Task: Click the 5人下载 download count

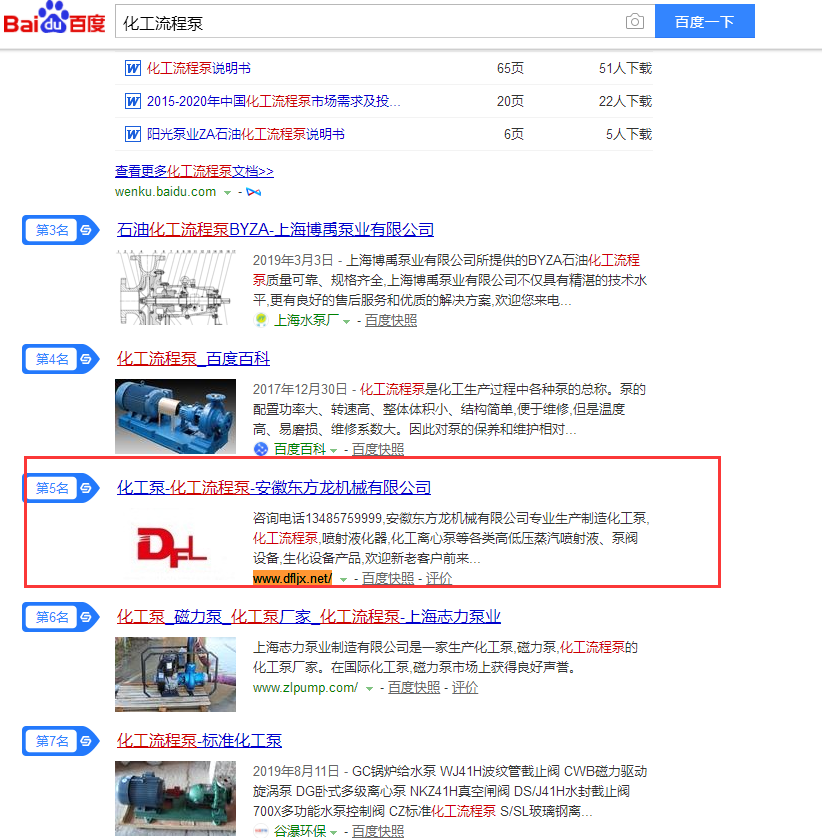Action: click(x=629, y=134)
